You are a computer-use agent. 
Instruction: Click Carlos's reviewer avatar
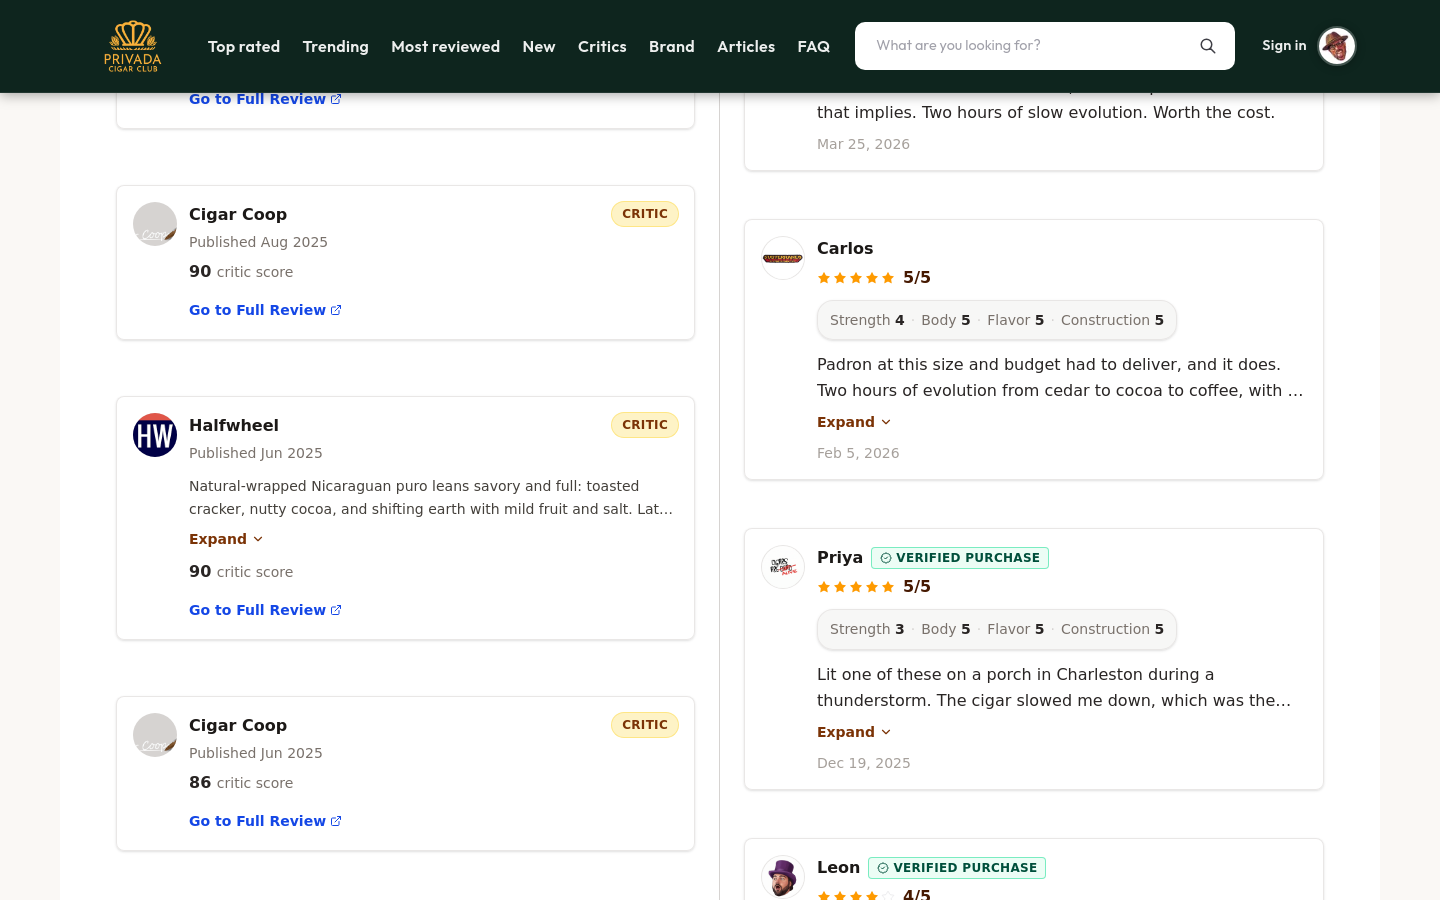(783, 258)
